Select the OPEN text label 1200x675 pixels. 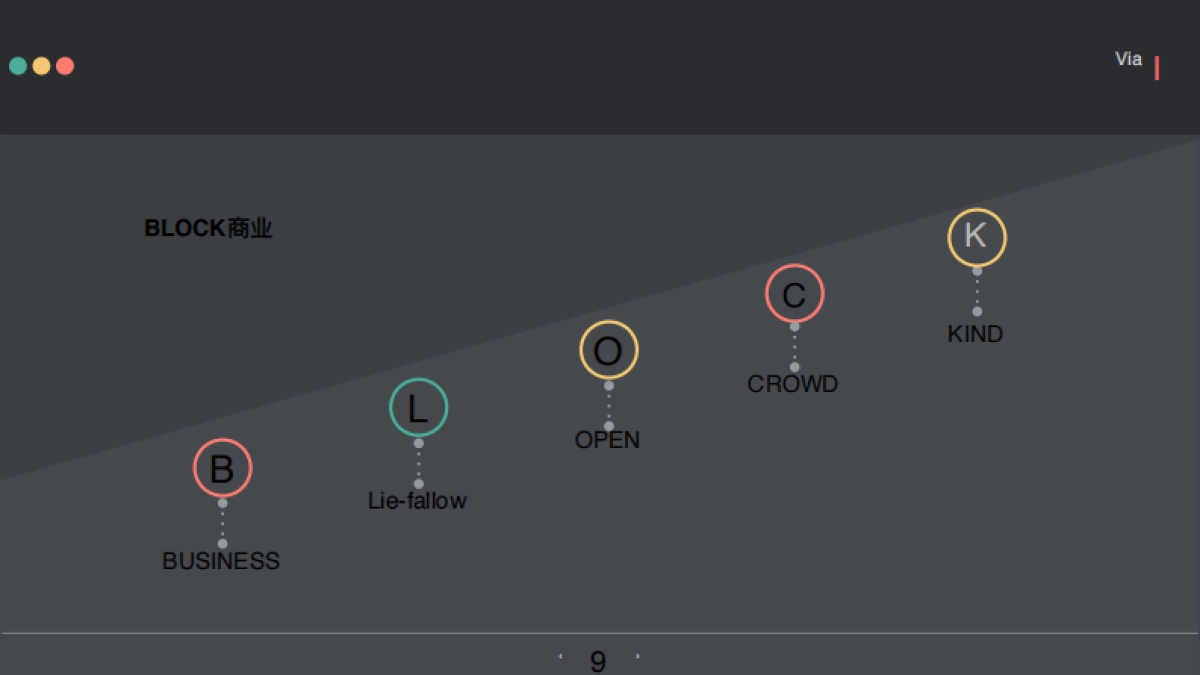tap(607, 440)
